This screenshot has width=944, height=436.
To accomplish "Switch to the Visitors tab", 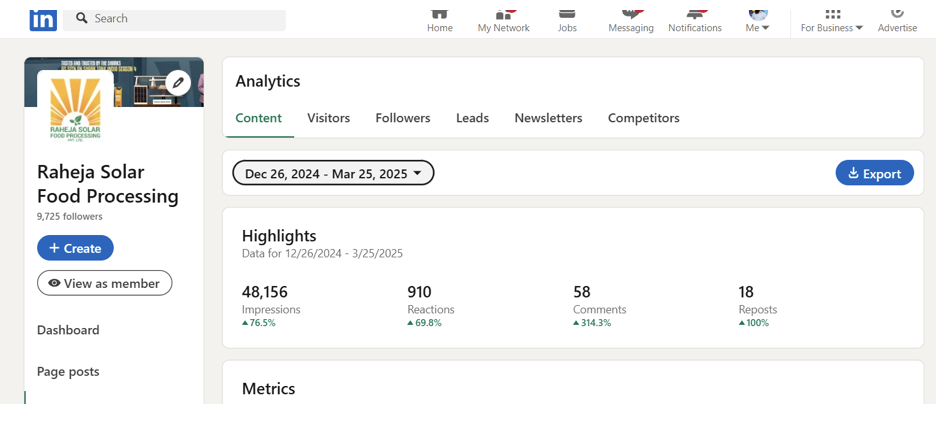I will [328, 118].
